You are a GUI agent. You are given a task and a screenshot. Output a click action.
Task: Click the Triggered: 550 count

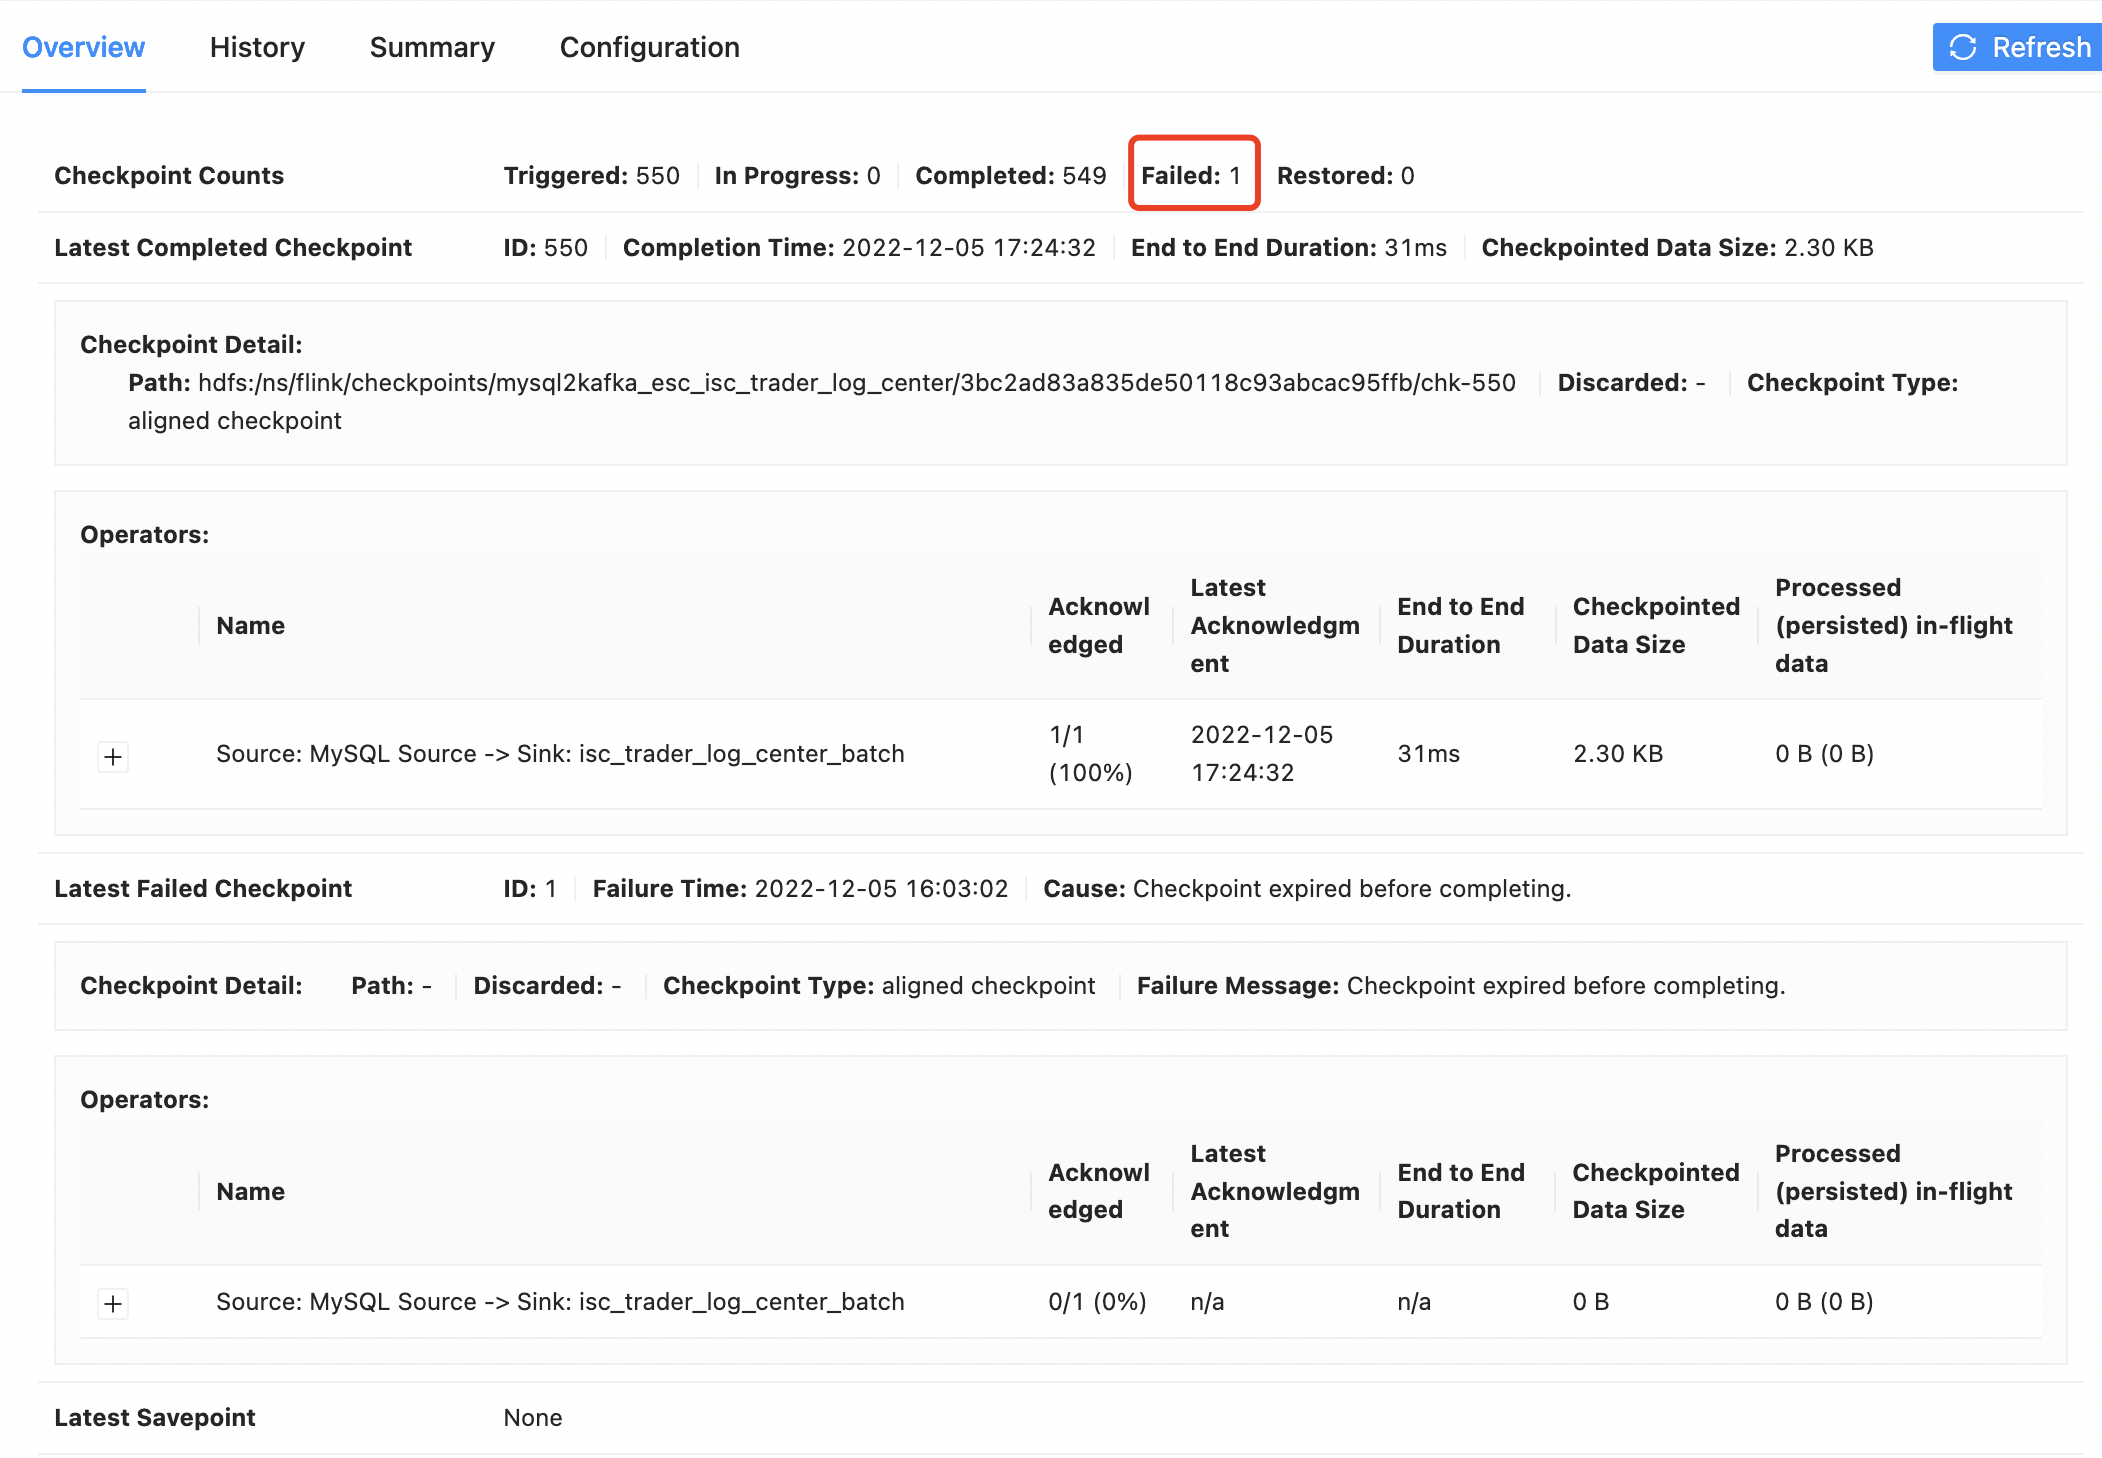pyautogui.click(x=591, y=175)
